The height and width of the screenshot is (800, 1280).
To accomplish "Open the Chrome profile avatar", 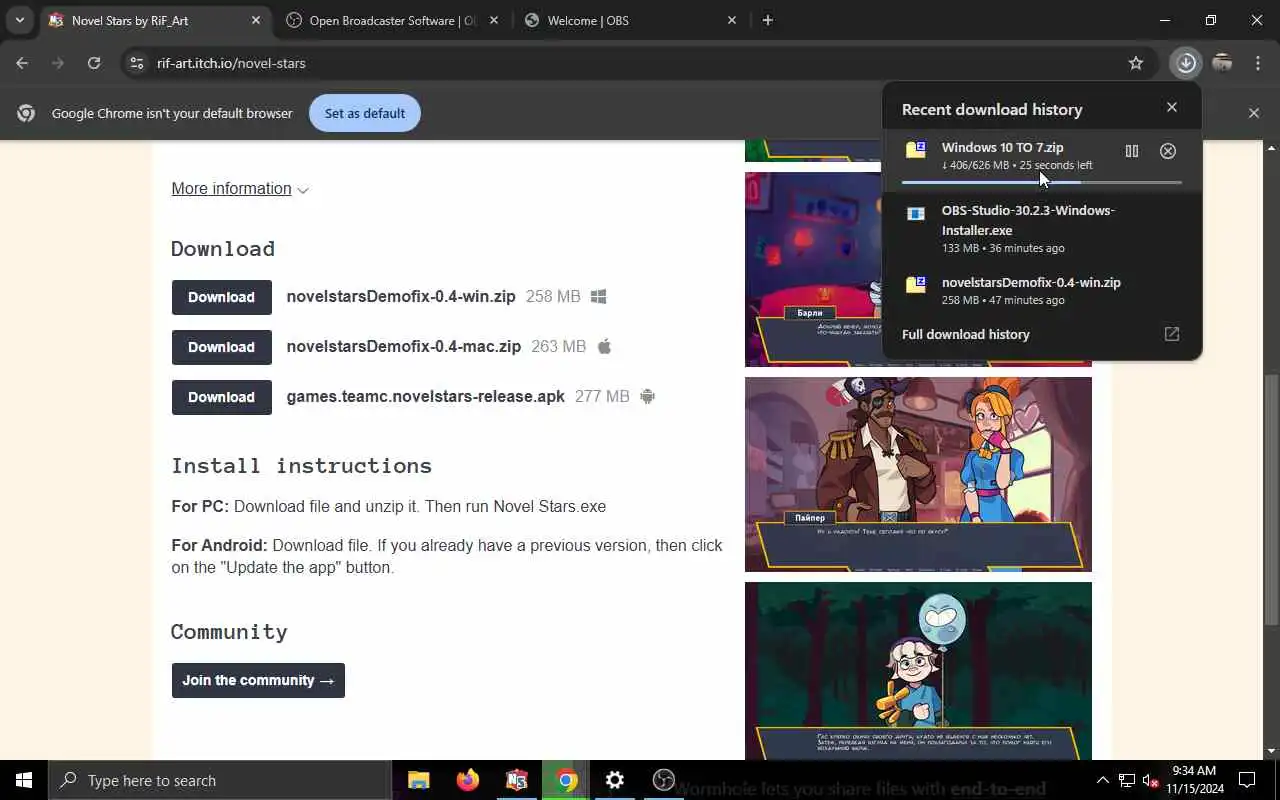I will coord(1222,63).
